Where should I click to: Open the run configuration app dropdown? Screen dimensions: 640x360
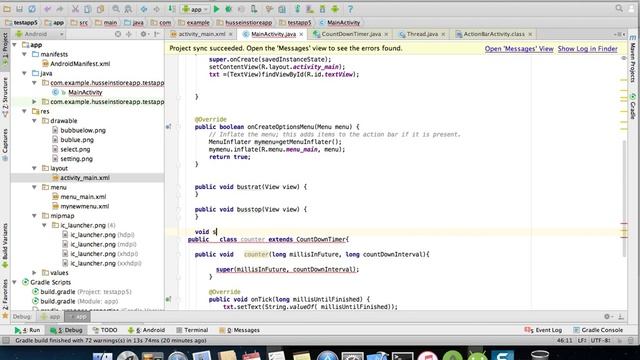pyautogui.click(x=195, y=9)
